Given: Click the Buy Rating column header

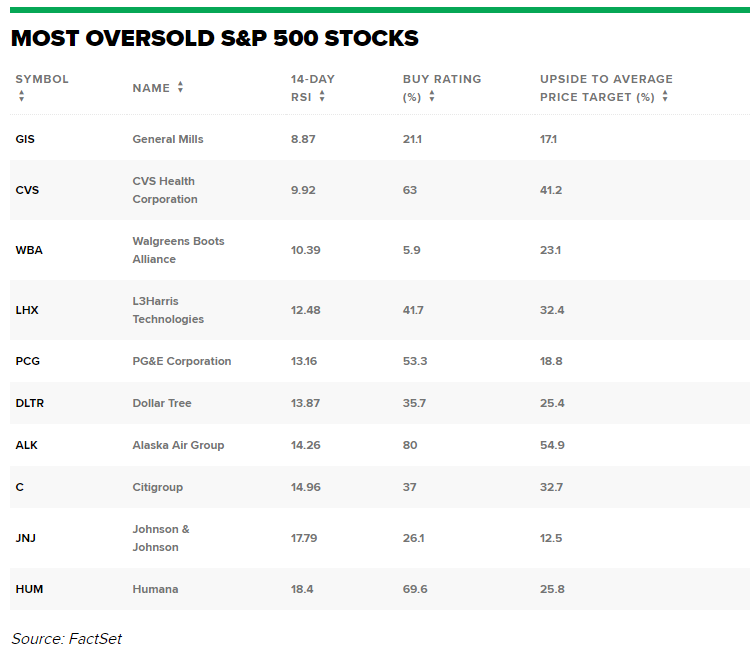Looking at the screenshot, I should click(x=441, y=79).
